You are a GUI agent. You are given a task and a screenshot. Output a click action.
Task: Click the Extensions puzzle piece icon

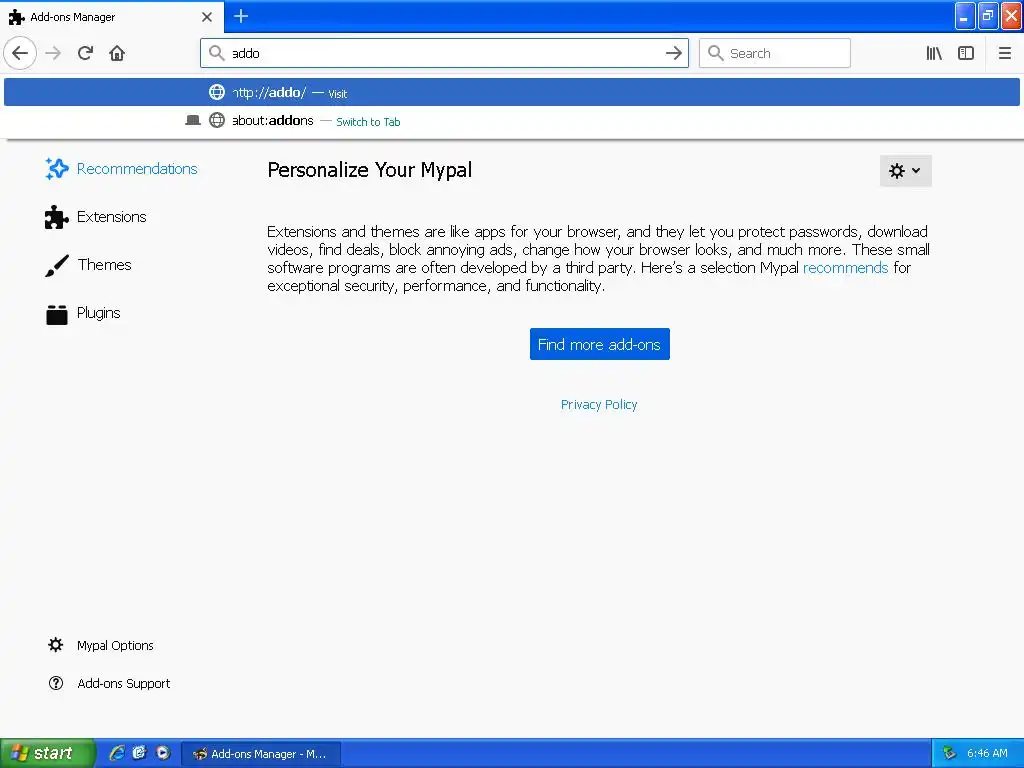click(57, 217)
